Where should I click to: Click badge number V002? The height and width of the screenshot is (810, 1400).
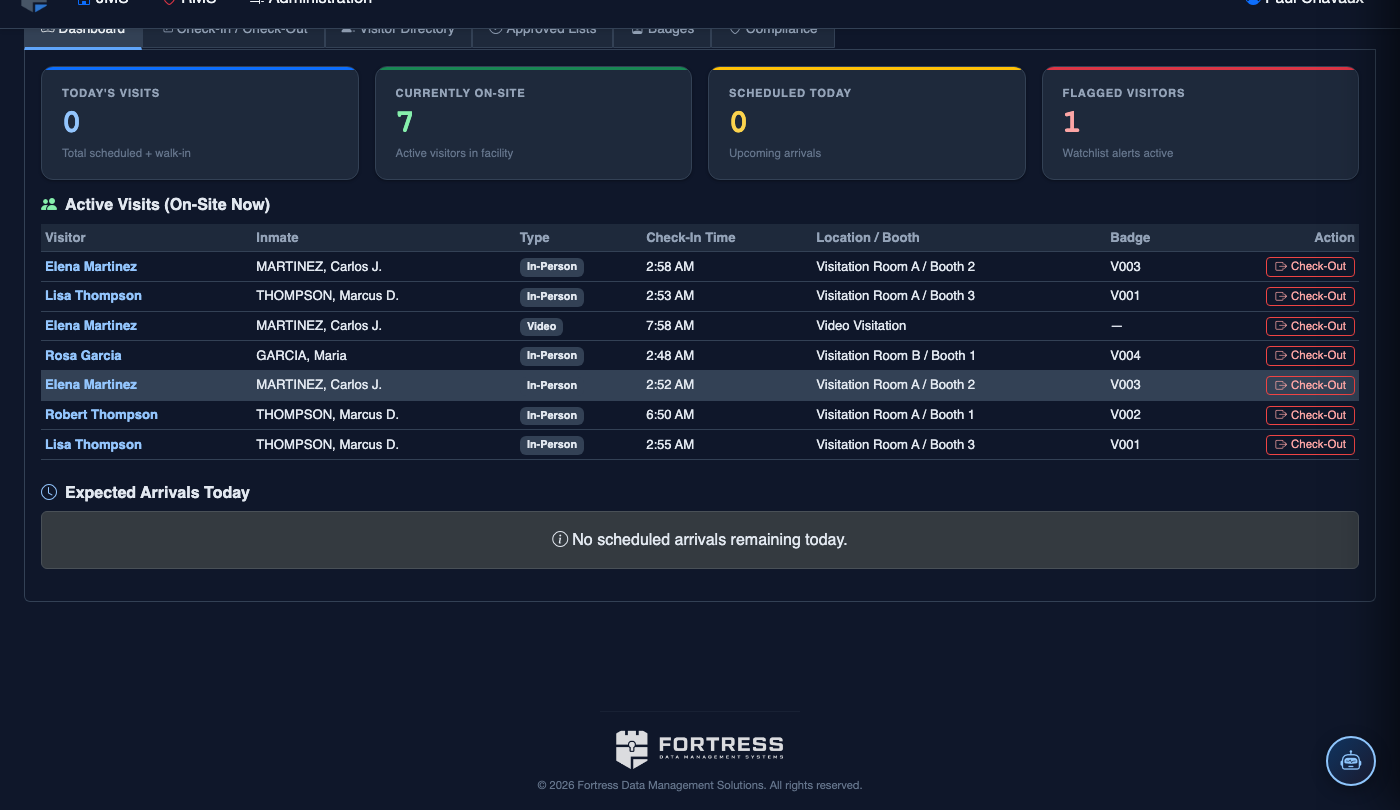tap(1125, 414)
